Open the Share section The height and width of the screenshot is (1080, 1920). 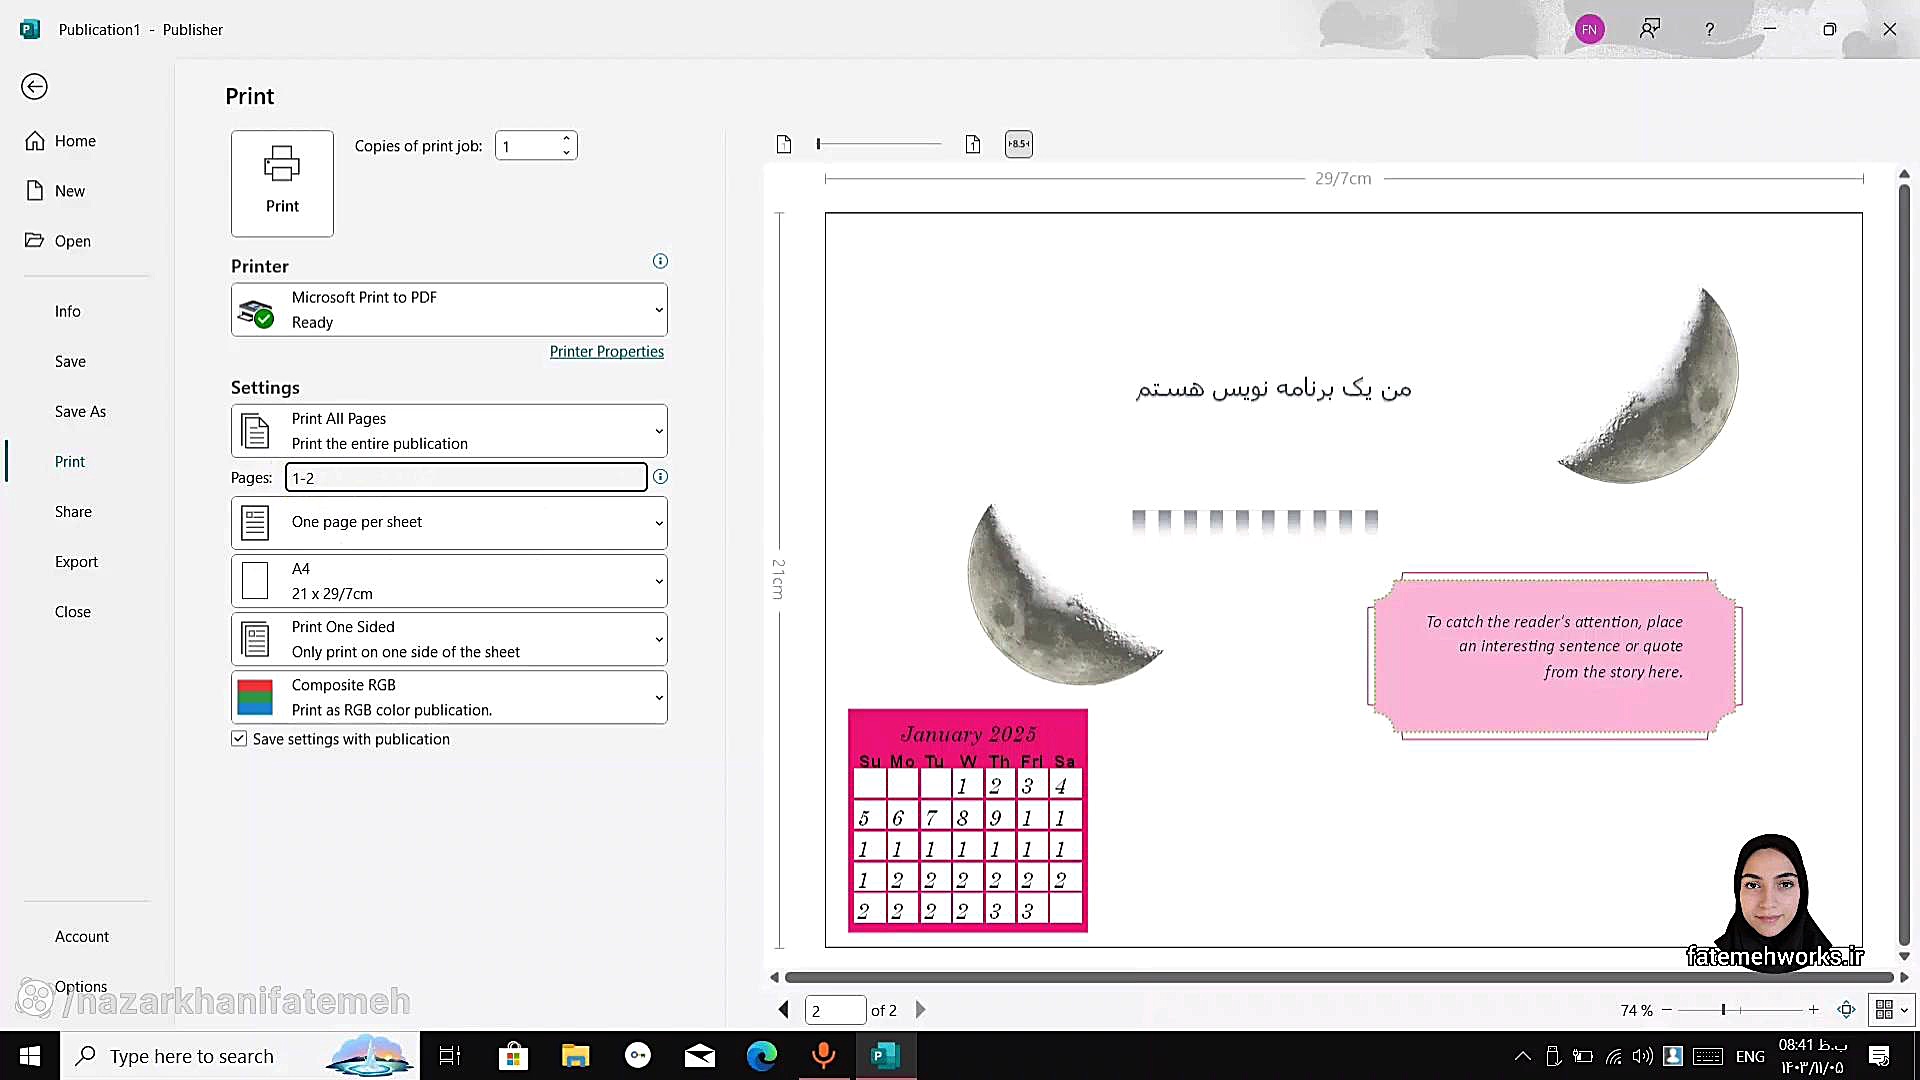(73, 511)
